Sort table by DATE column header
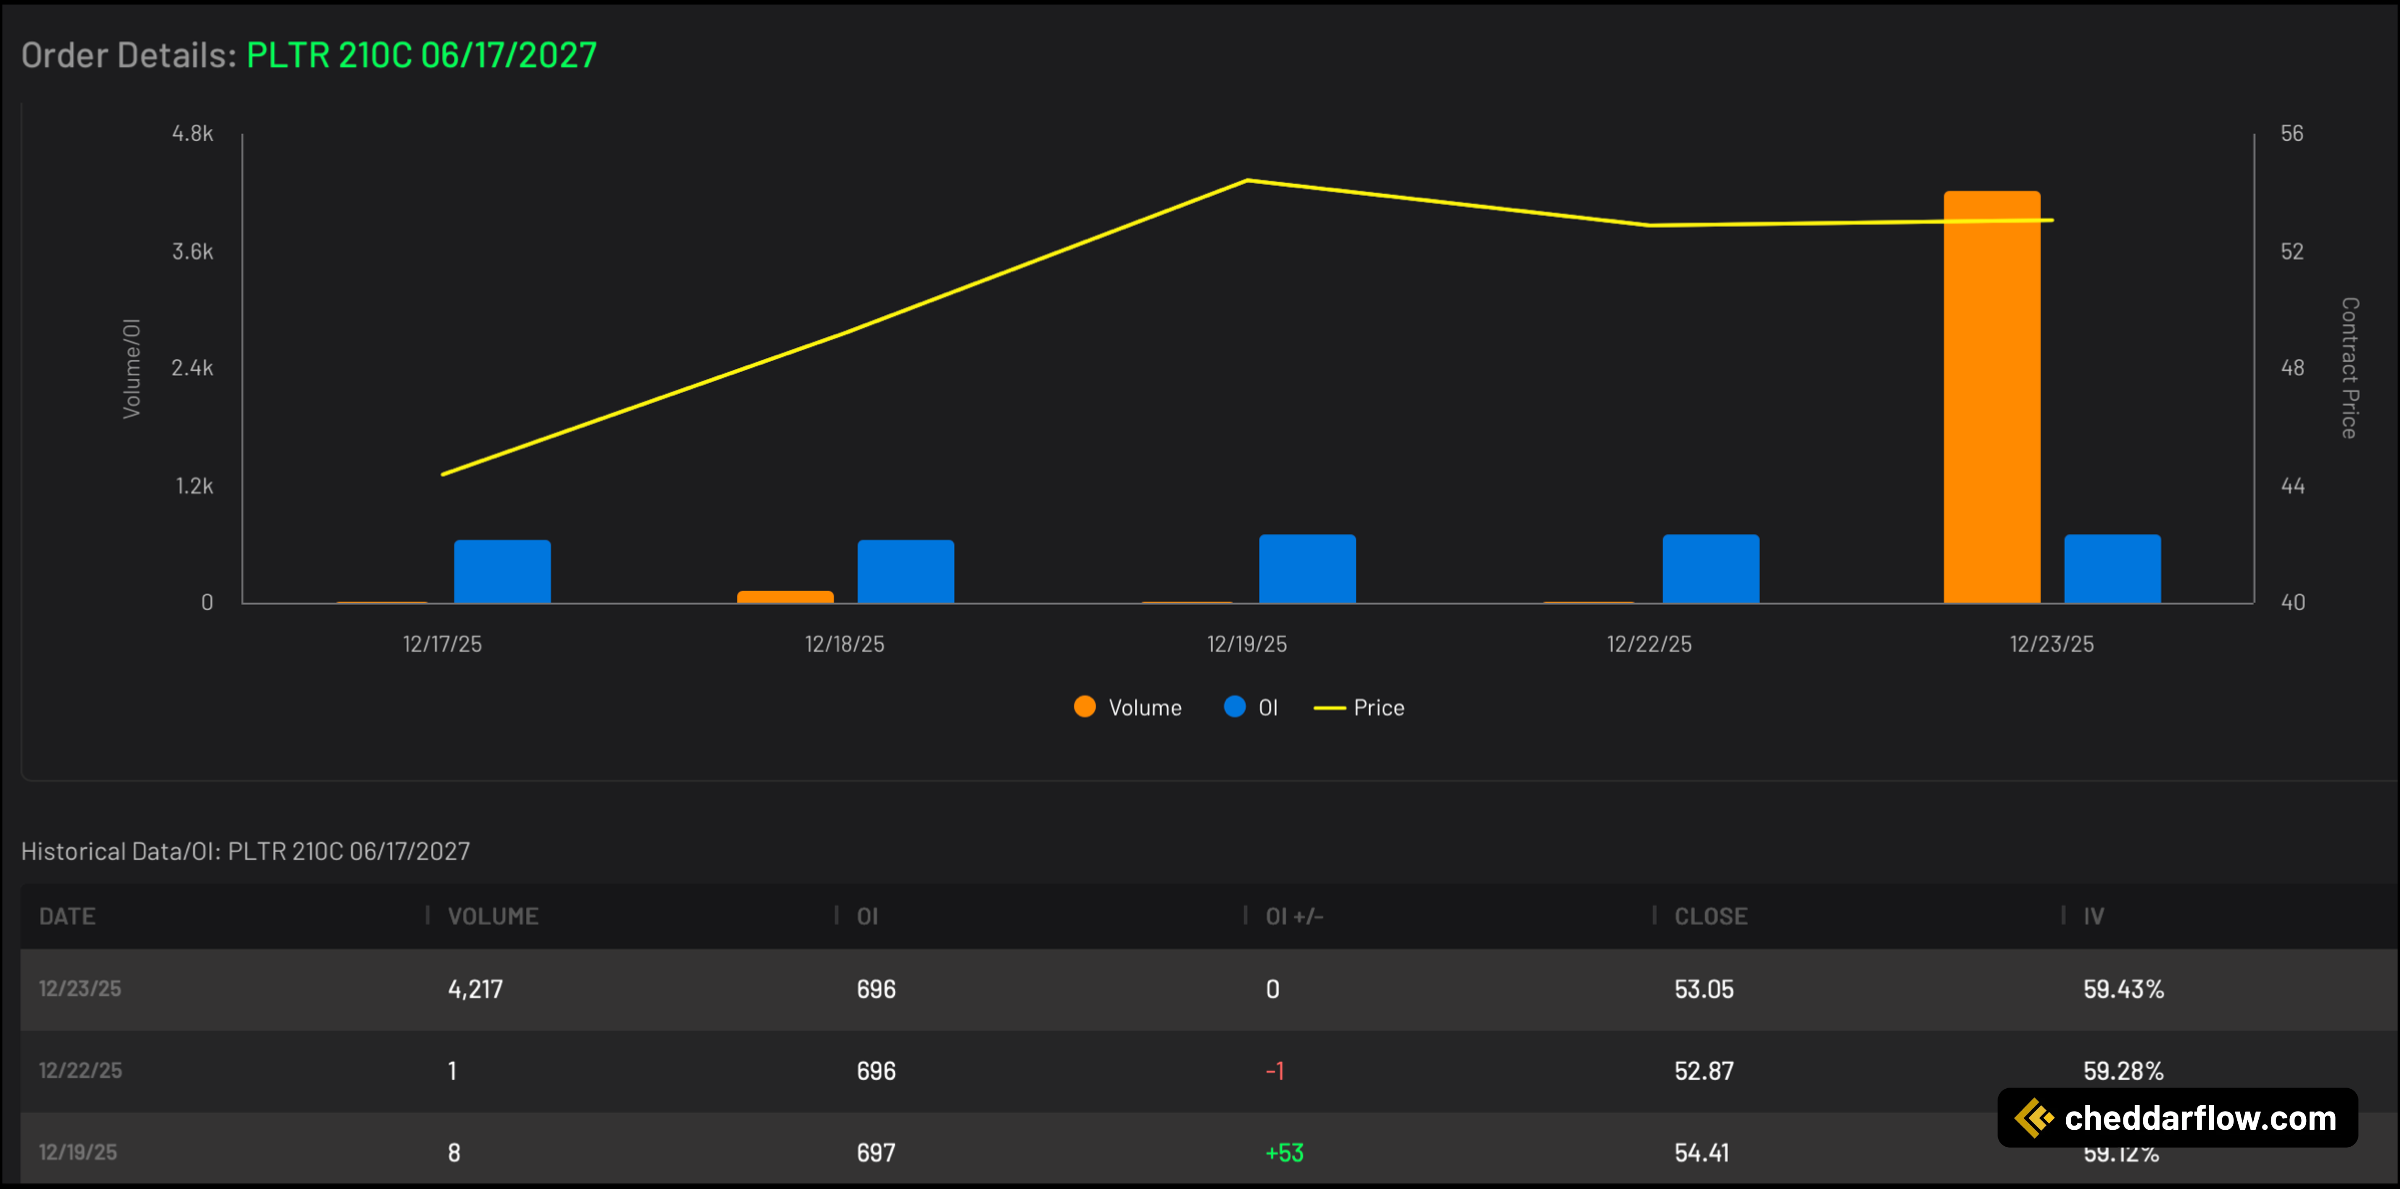The image size is (2400, 1189). (68, 916)
